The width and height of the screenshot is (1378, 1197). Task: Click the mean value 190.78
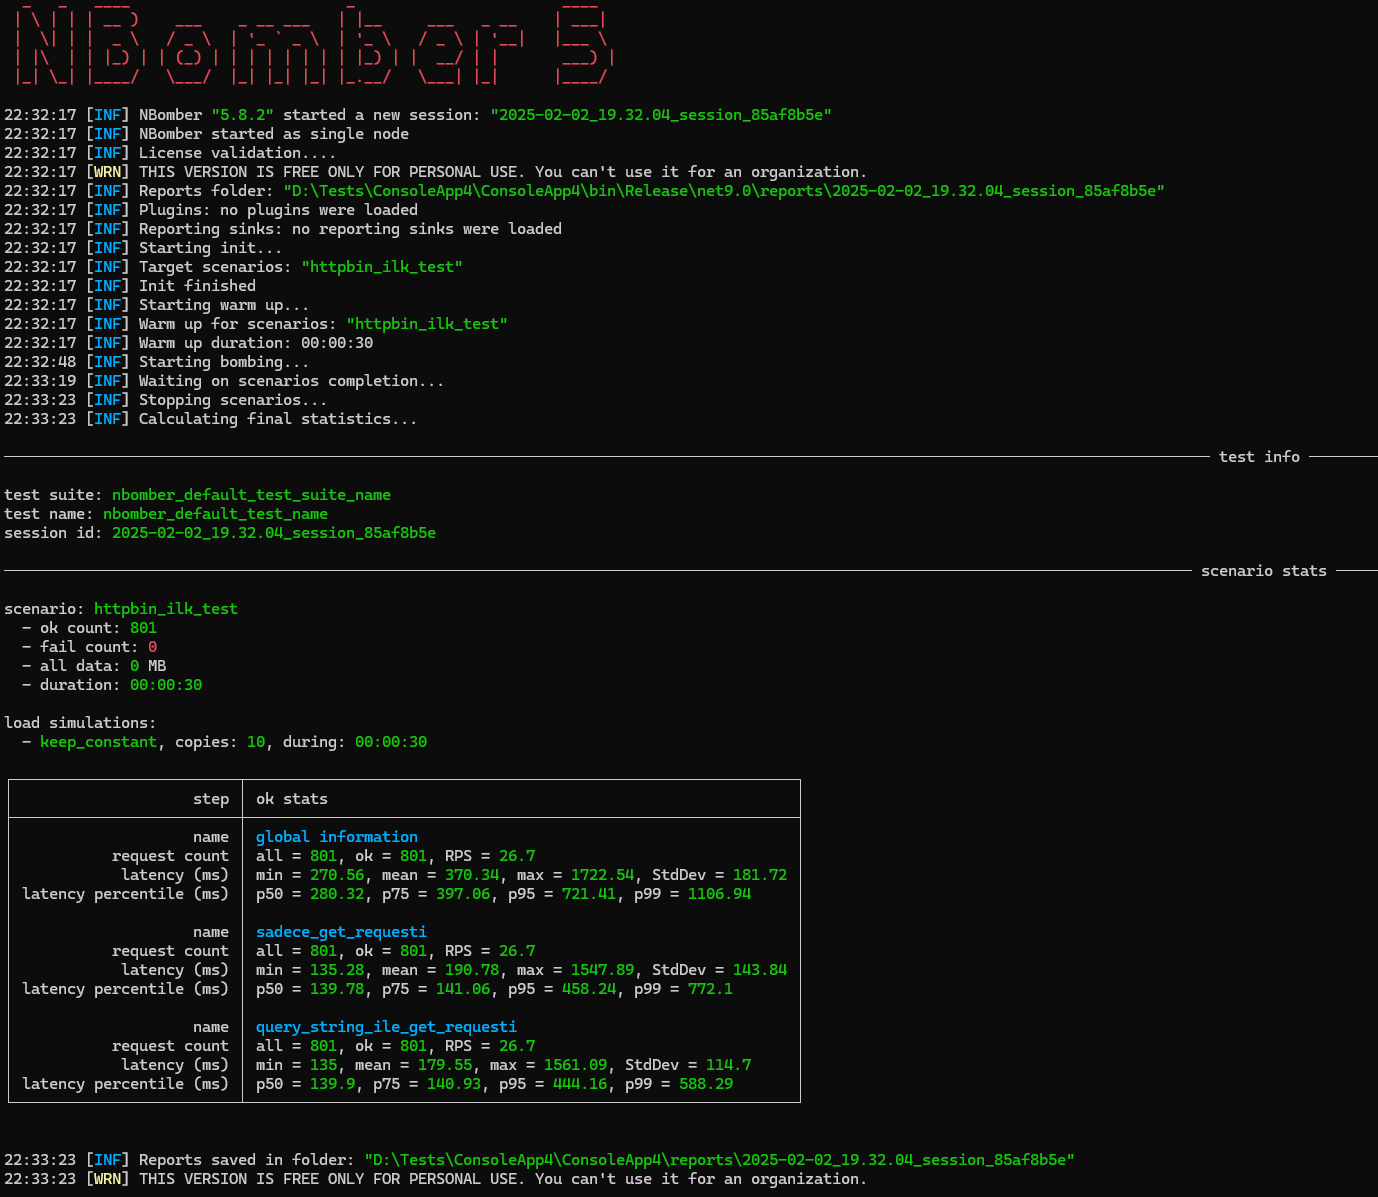click(x=472, y=970)
